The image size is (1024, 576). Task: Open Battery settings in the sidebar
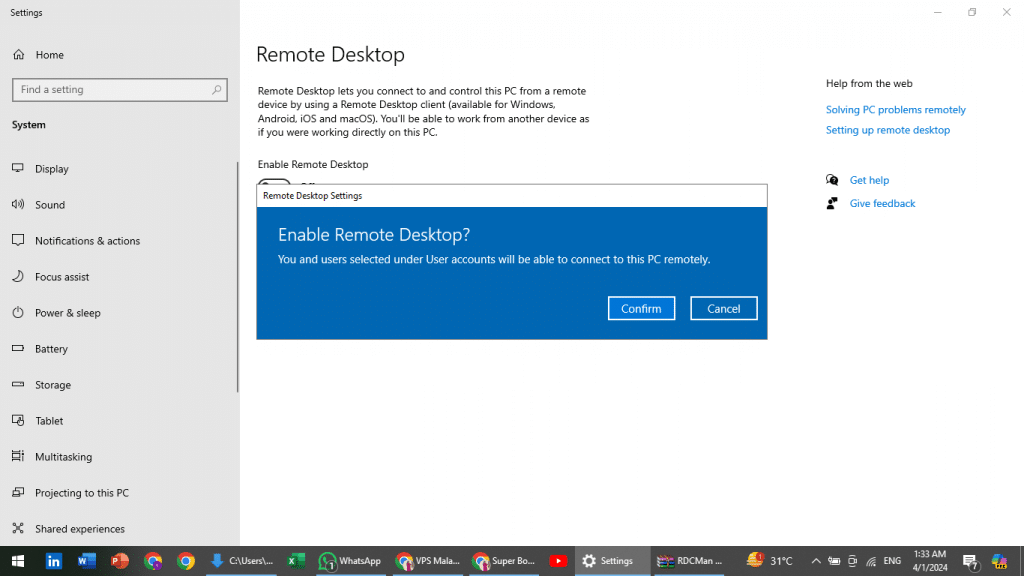(53, 348)
